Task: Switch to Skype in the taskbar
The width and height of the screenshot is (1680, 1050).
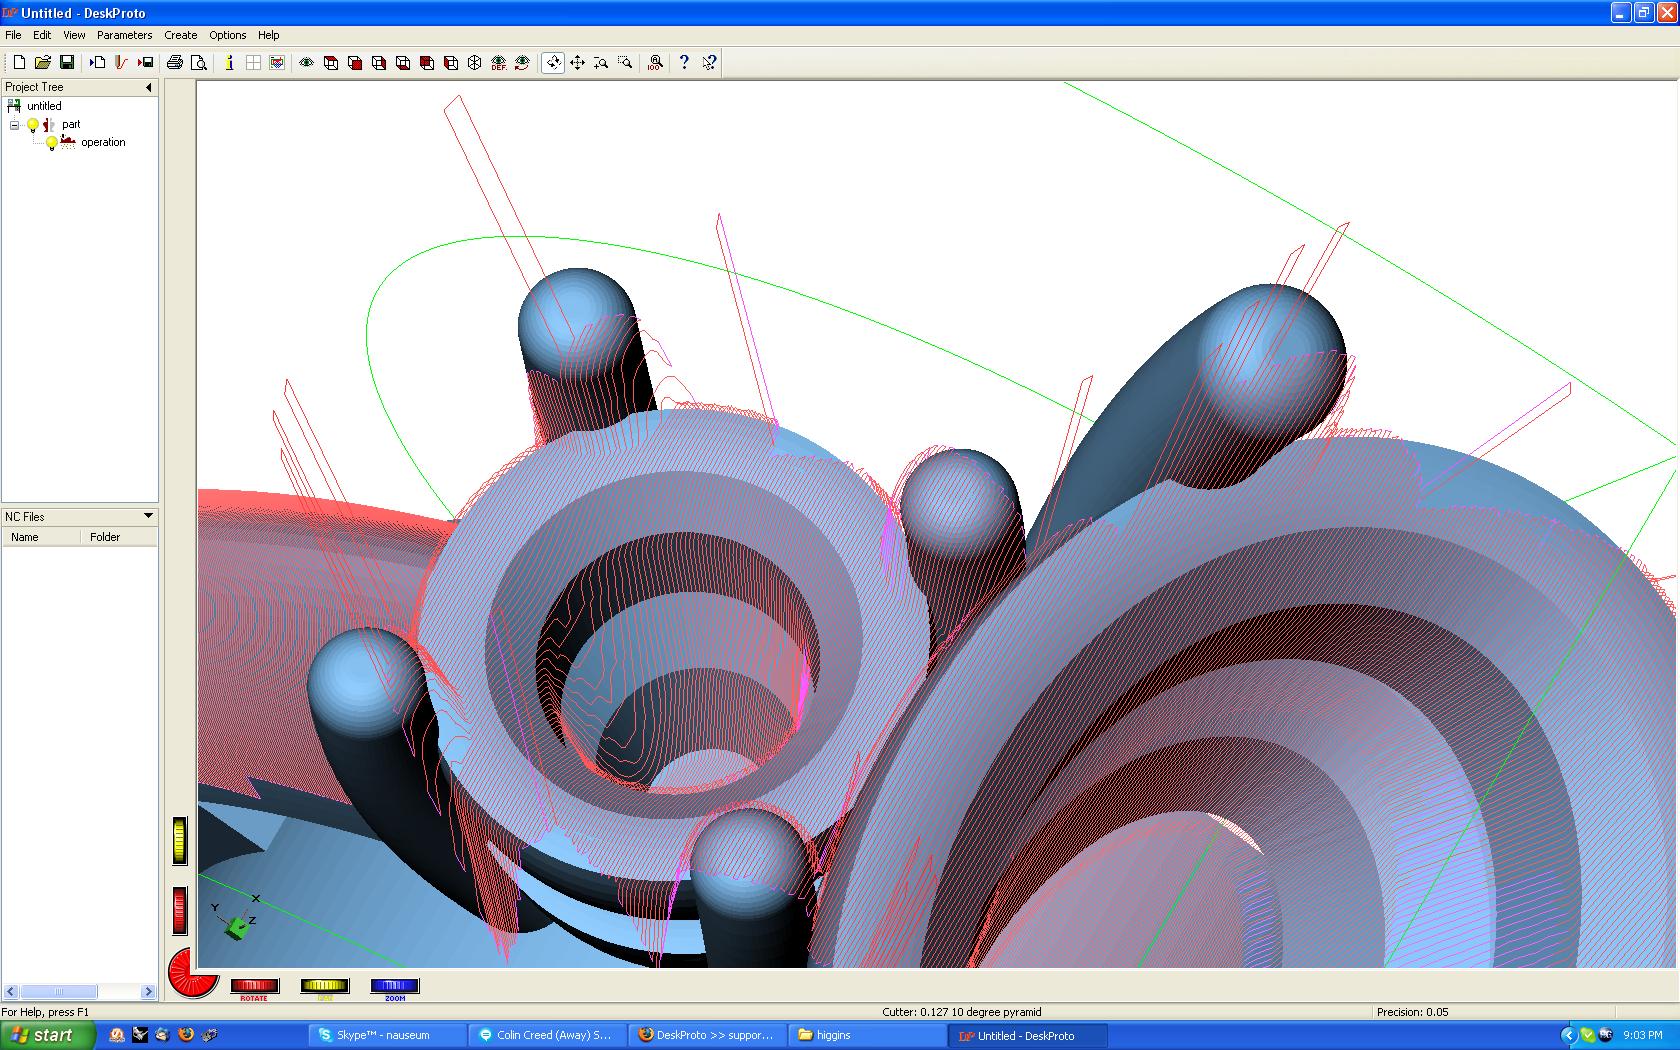Action: pyautogui.click(x=383, y=1035)
